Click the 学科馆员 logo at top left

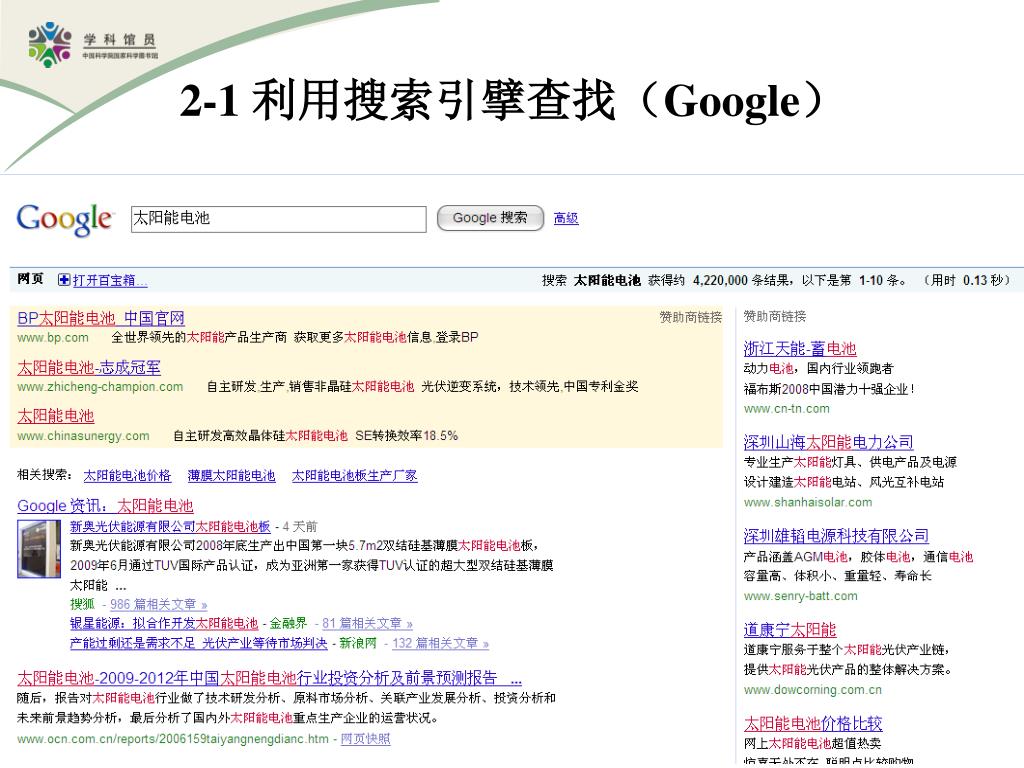(93, 44)
